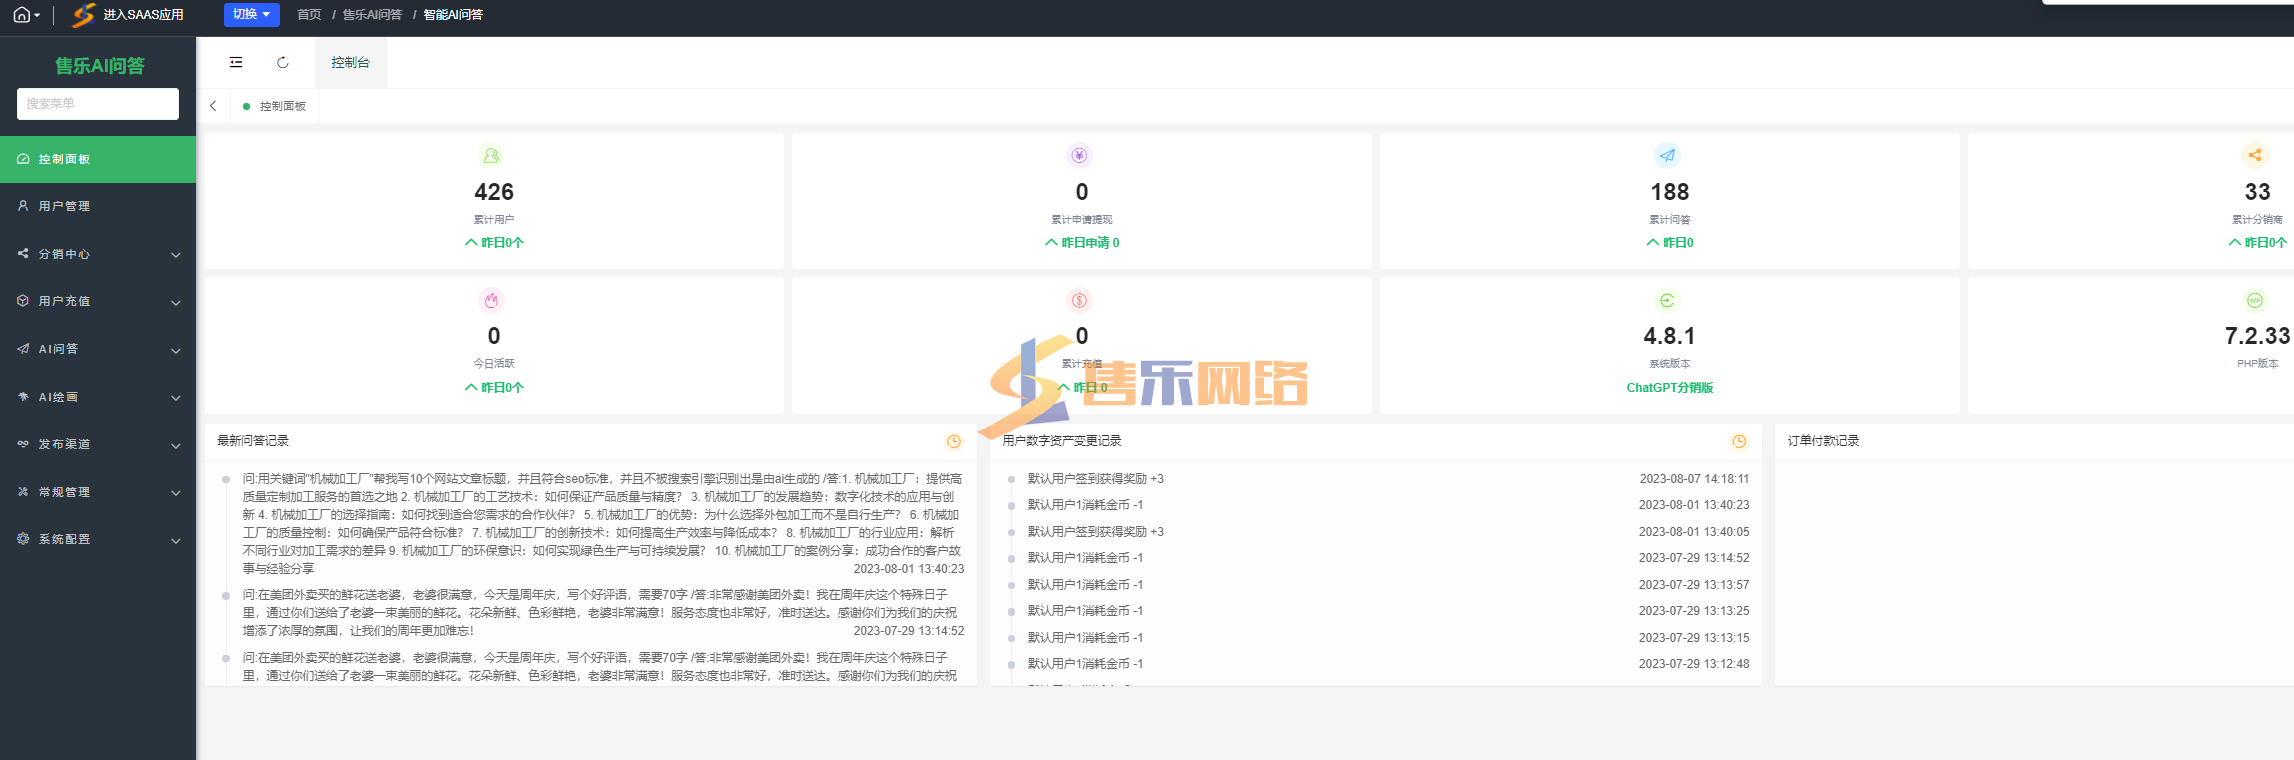The height and width of the screenshot is (760, 2294).
Task: Click the 今日活跃 flame icon
Action: (491, 300)
